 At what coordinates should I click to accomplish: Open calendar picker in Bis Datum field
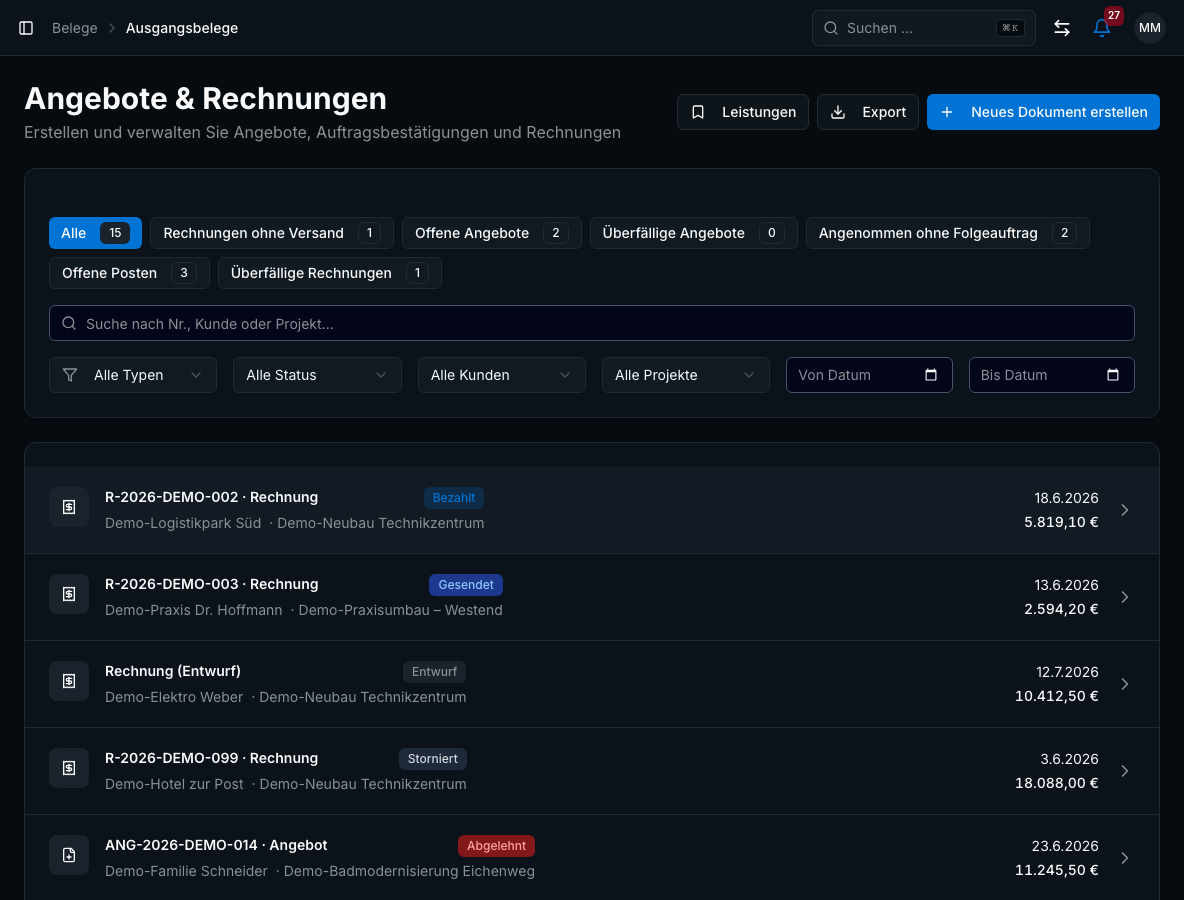click(1112, 374)
